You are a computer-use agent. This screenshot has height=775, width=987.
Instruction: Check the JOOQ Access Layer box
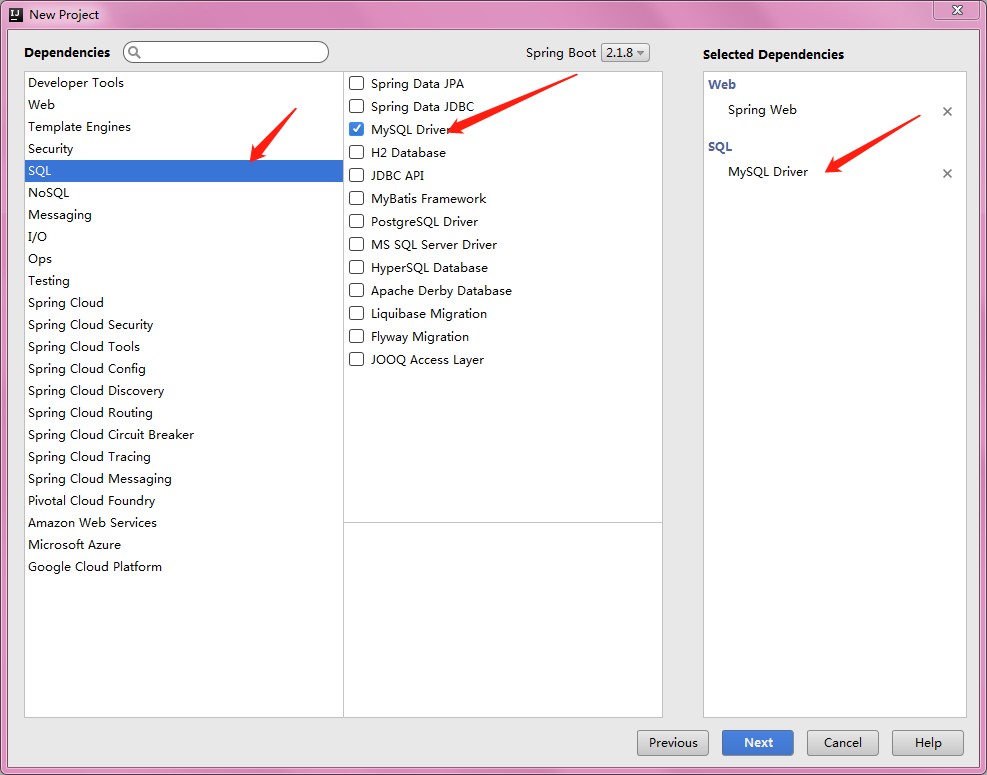point(356,359)
